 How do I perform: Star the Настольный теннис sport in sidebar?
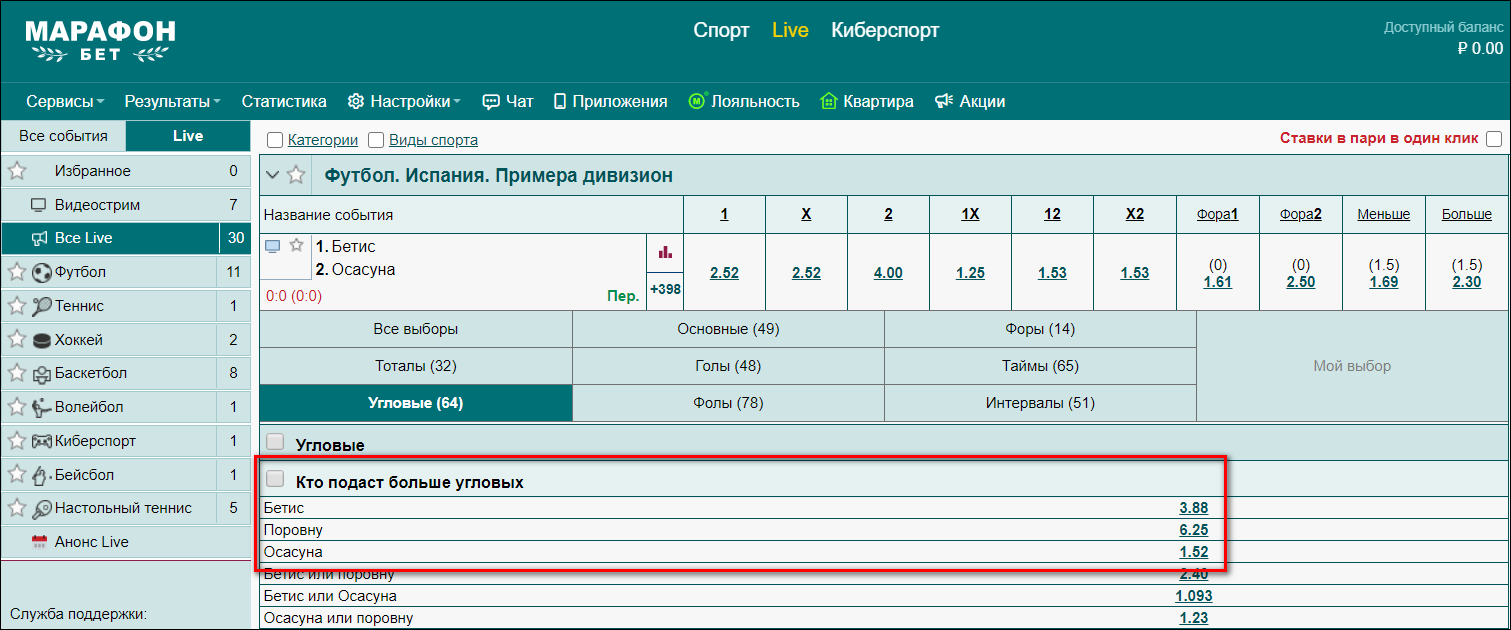click(x=17, y=508)
